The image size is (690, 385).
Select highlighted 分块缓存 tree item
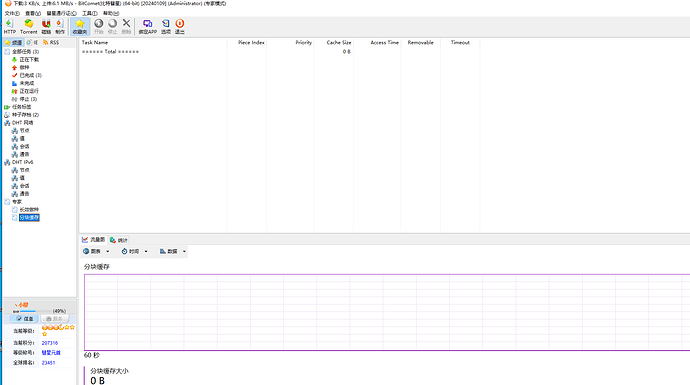pos(29,217)
